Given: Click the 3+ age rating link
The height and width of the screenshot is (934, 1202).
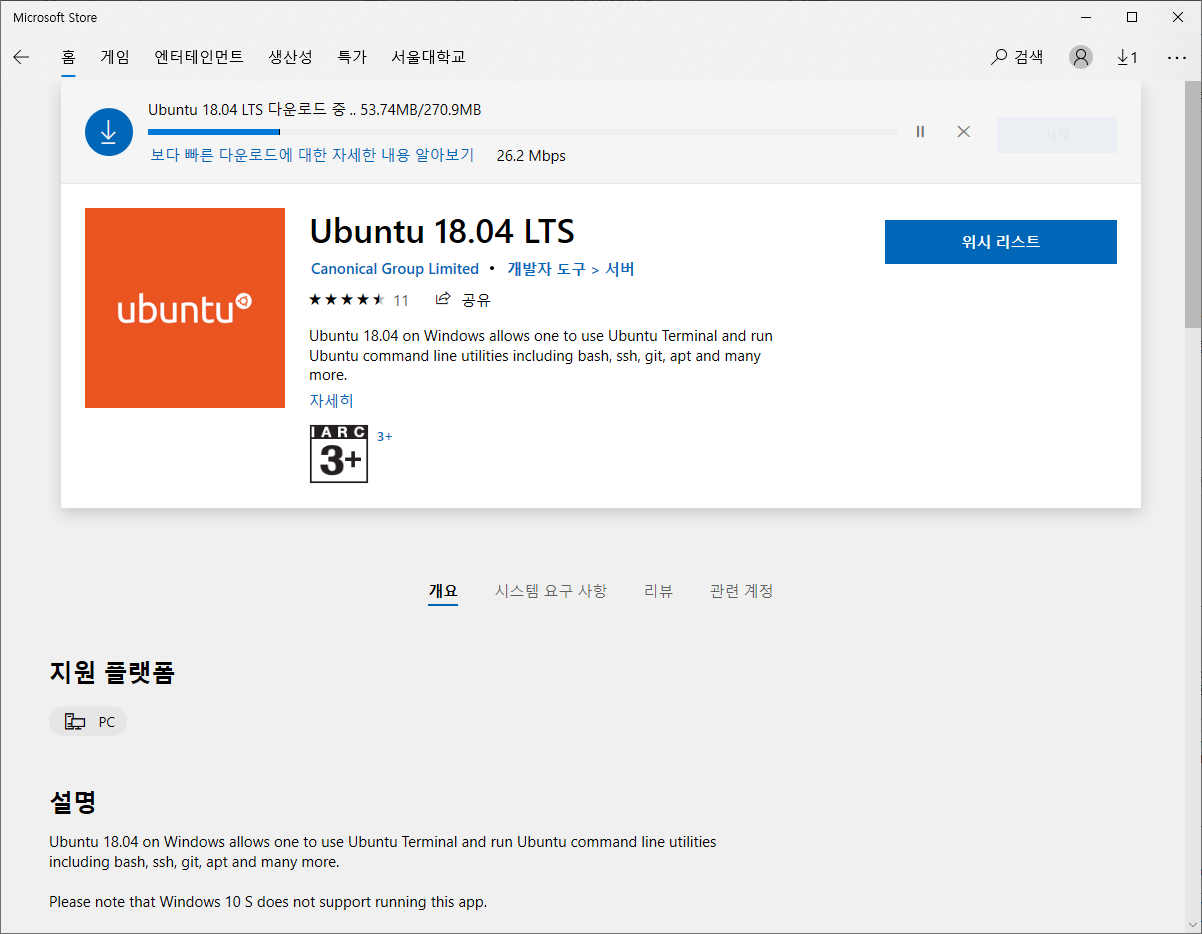Looking at the screenshot, I should (x=385, y=437).
